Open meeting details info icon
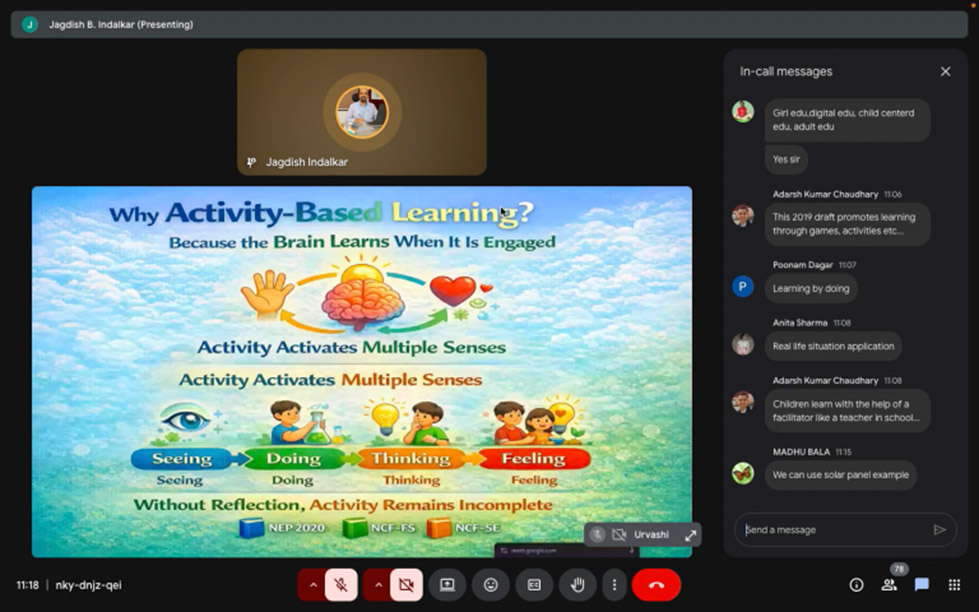The height and width of the screenshot is (612, 979). [856, 585]
